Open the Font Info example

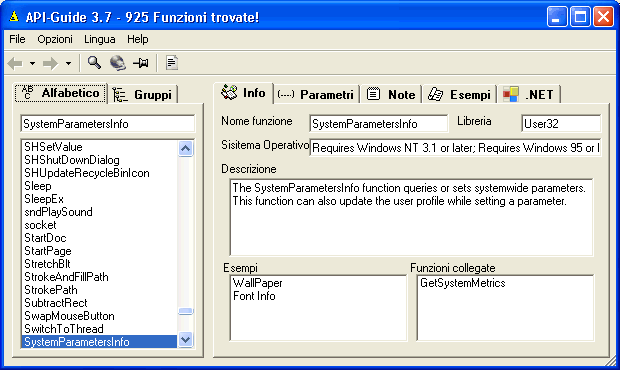254,296
